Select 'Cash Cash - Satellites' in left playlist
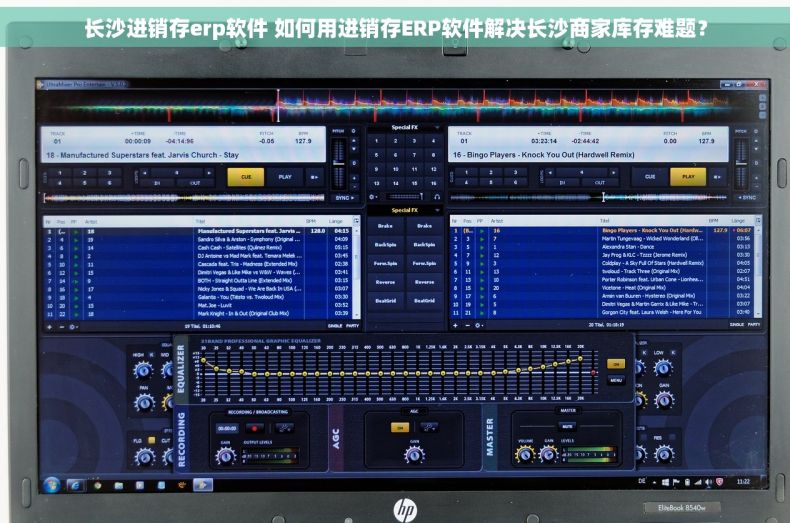This screenshot has width=790, height=523. pos(199,247)
